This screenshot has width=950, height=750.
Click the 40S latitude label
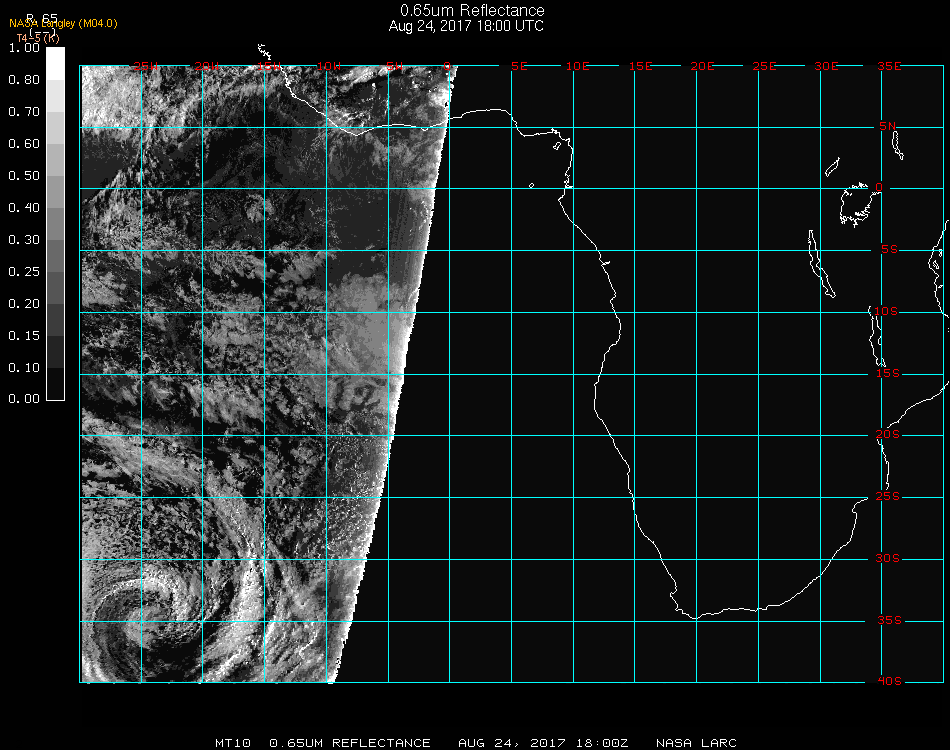(889, 682)
